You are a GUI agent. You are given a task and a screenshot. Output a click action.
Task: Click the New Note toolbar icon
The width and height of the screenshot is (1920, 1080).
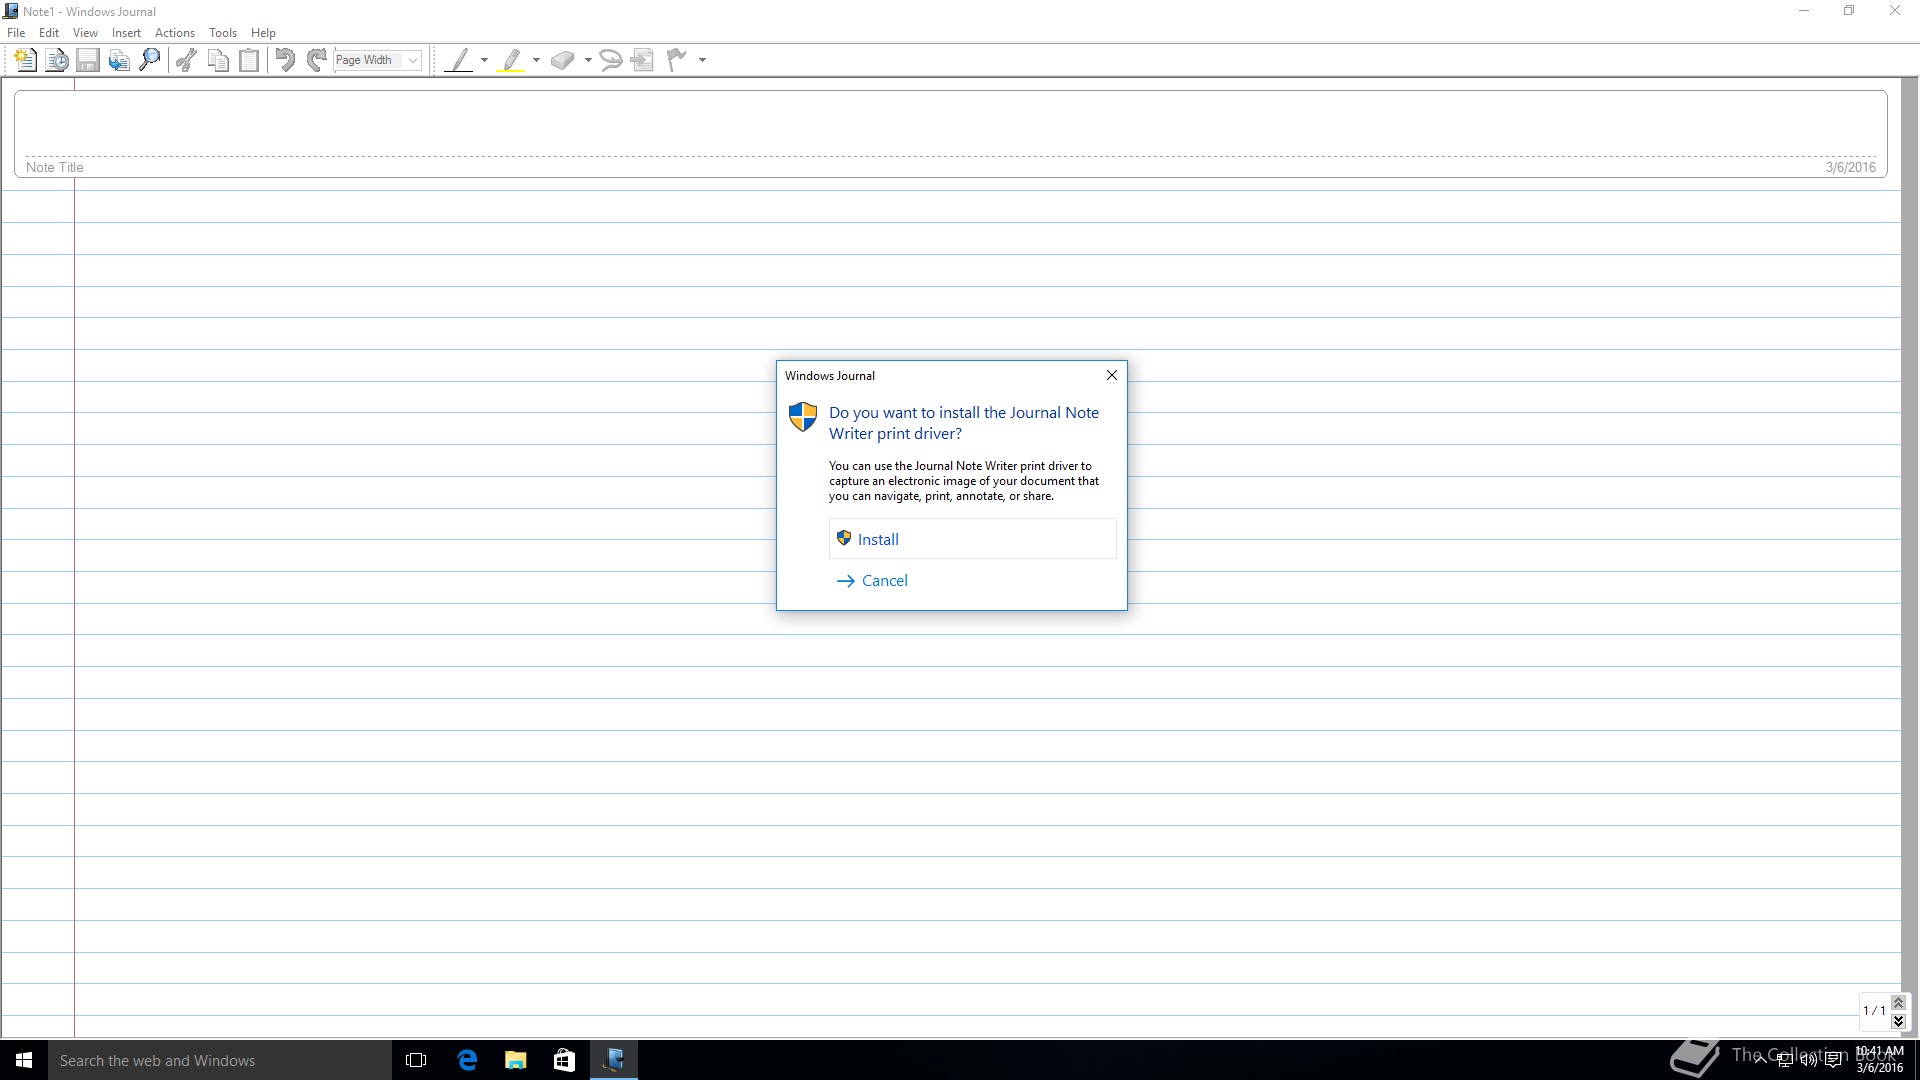point(26,60)
